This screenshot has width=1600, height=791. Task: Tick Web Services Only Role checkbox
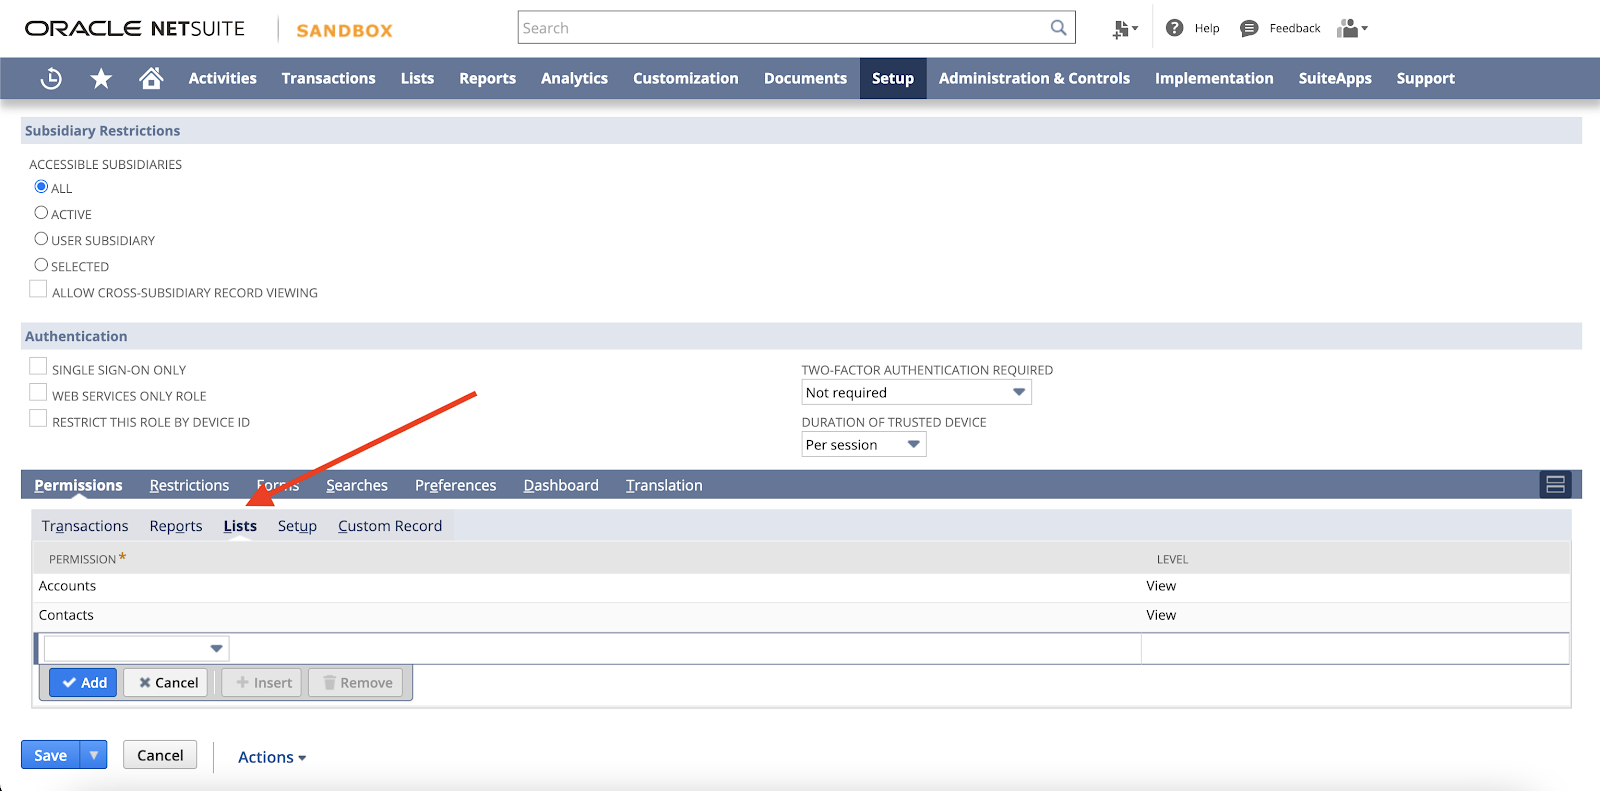[38, 393]
